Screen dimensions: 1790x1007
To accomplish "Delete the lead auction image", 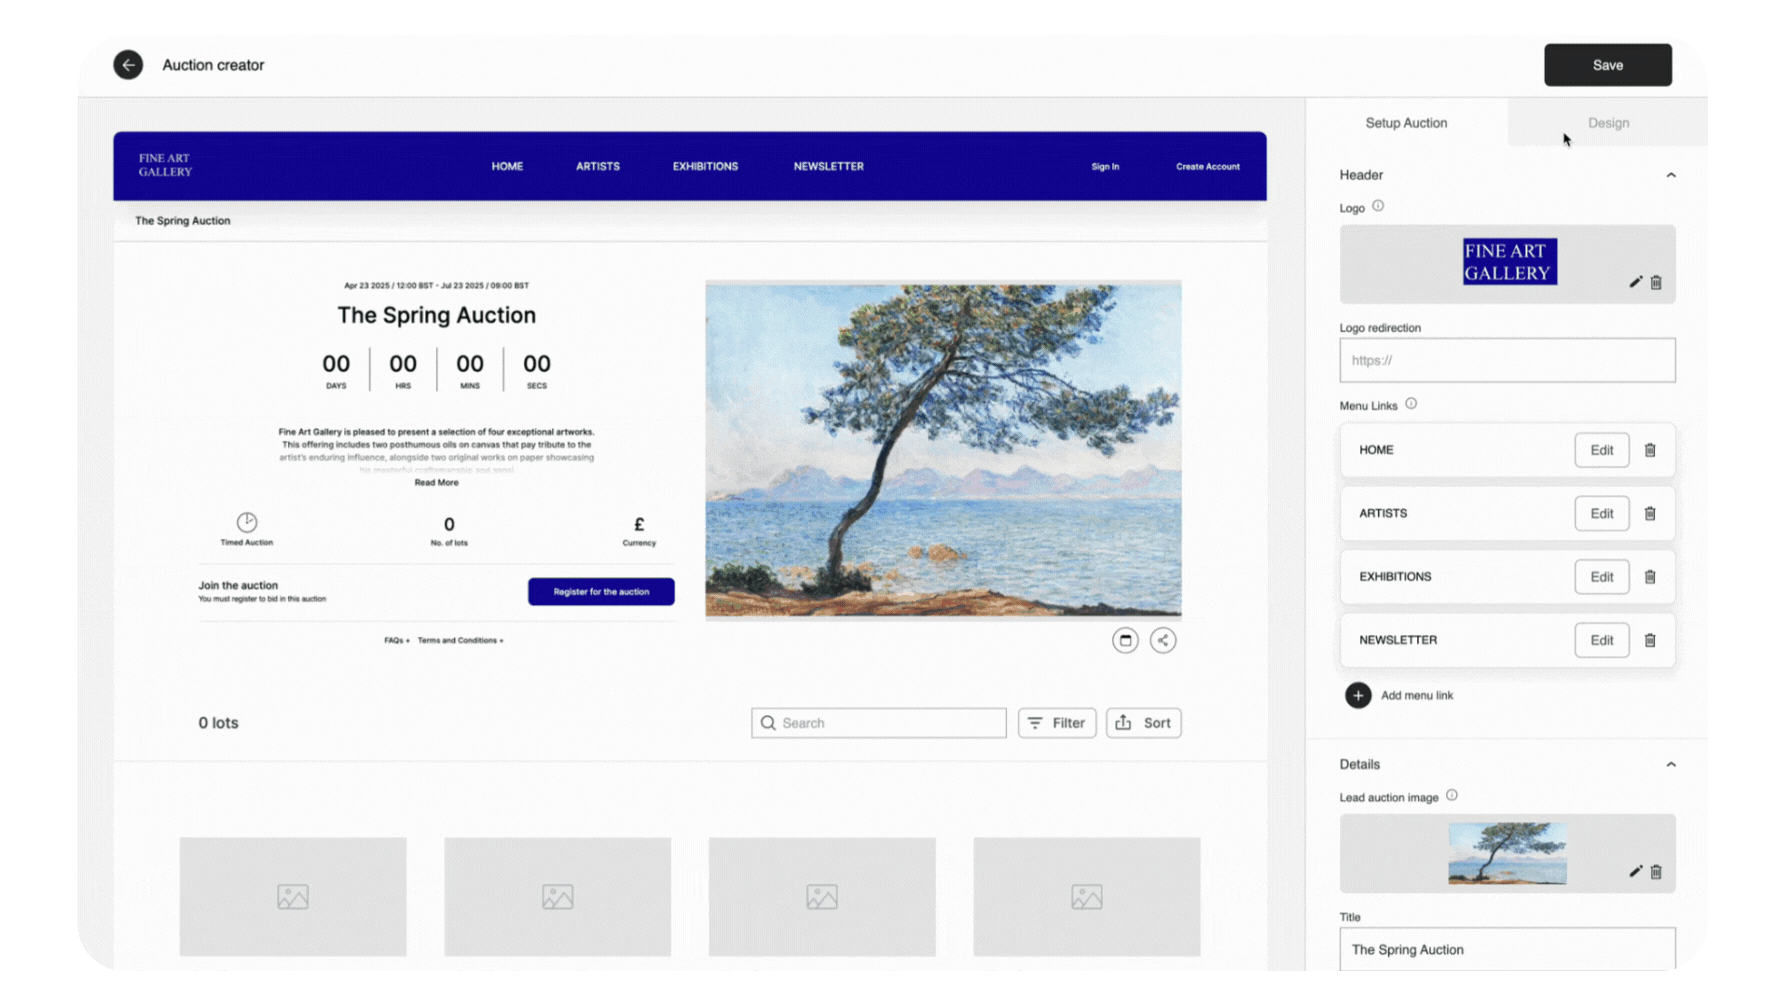I will point(1656,871).
